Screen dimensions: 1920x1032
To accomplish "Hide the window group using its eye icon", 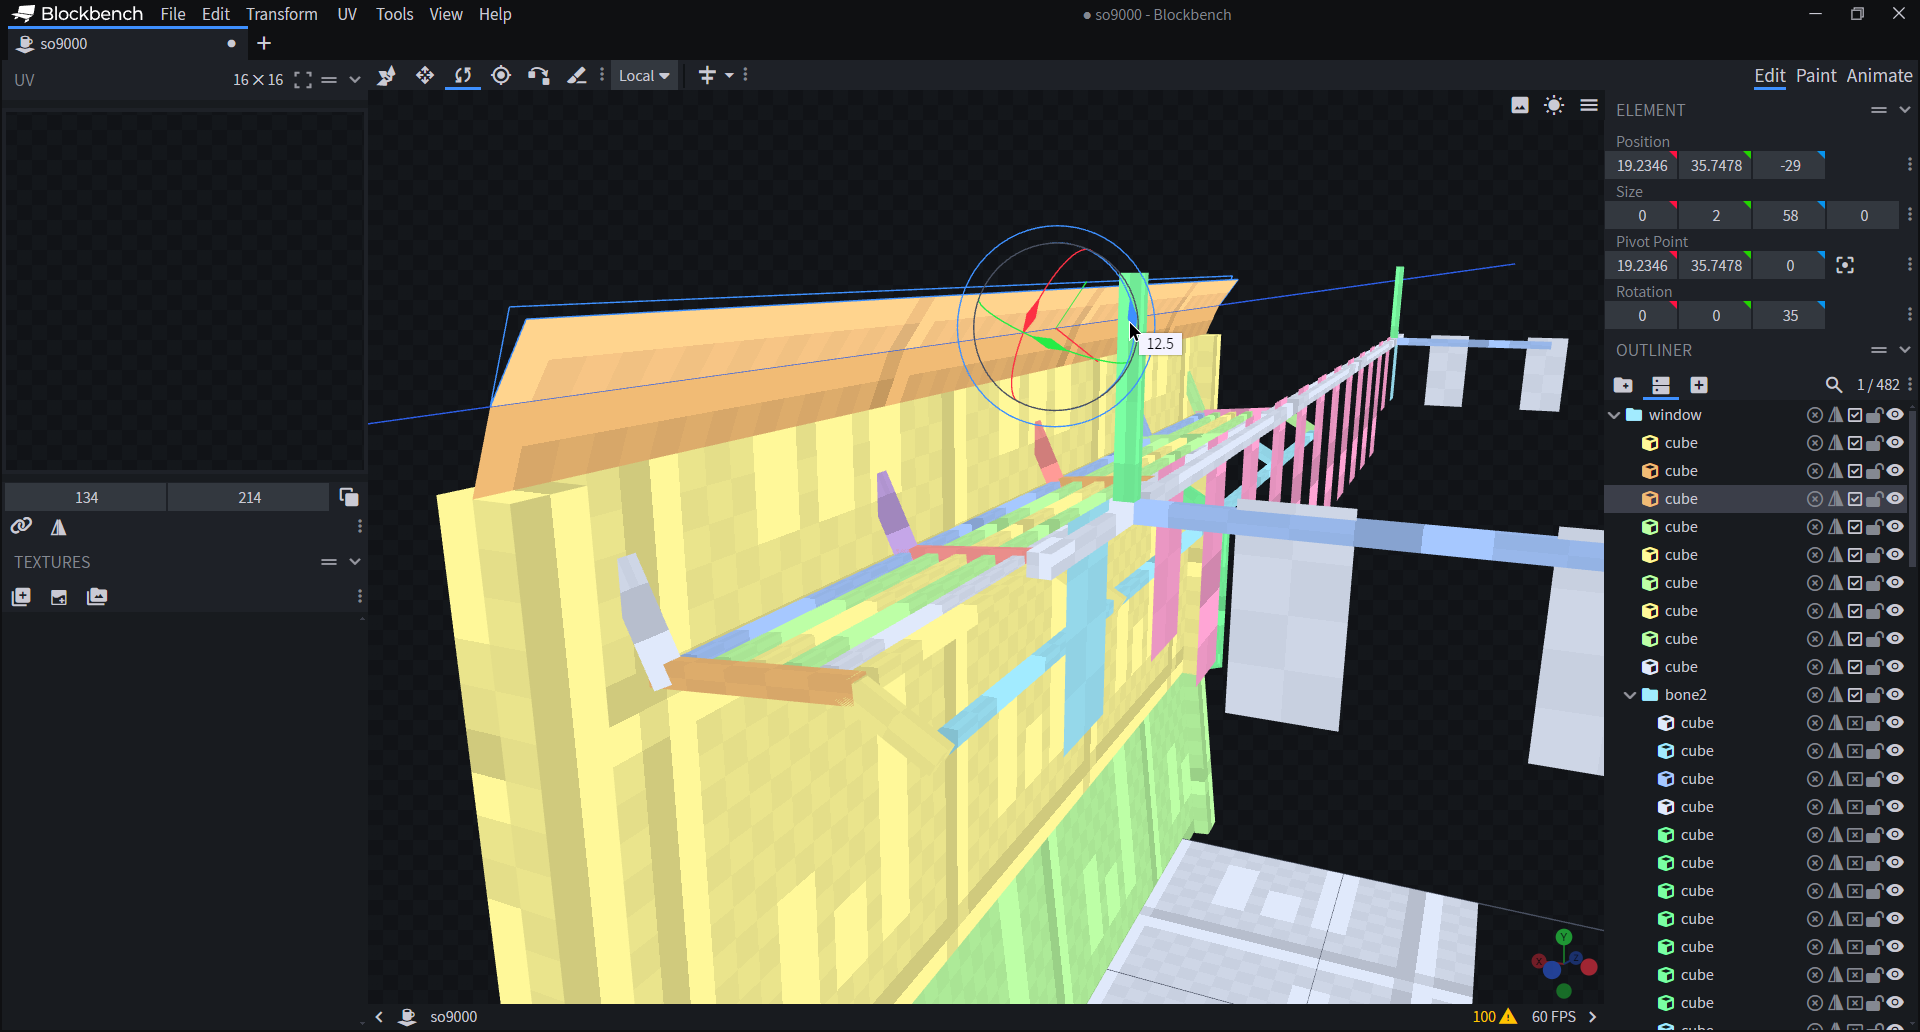I will 1895,415.
